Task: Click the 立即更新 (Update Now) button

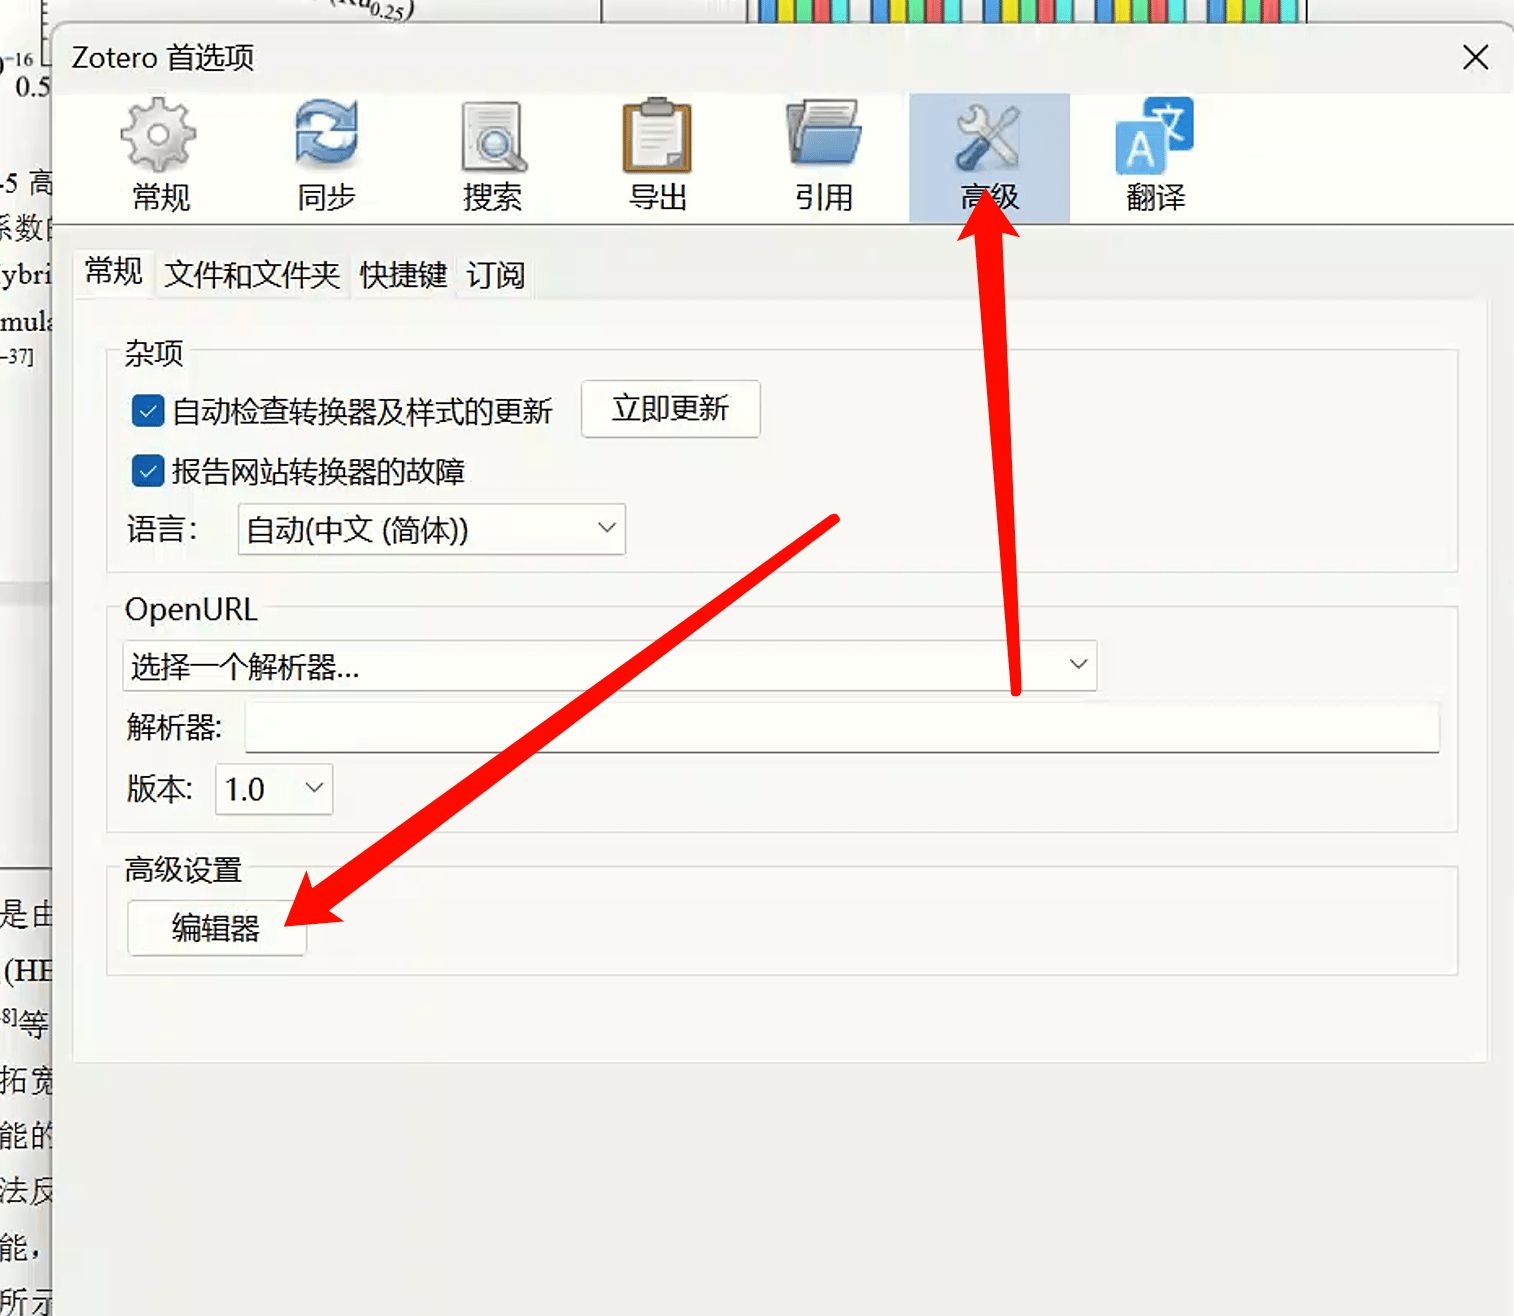Action: pos(670,409)
